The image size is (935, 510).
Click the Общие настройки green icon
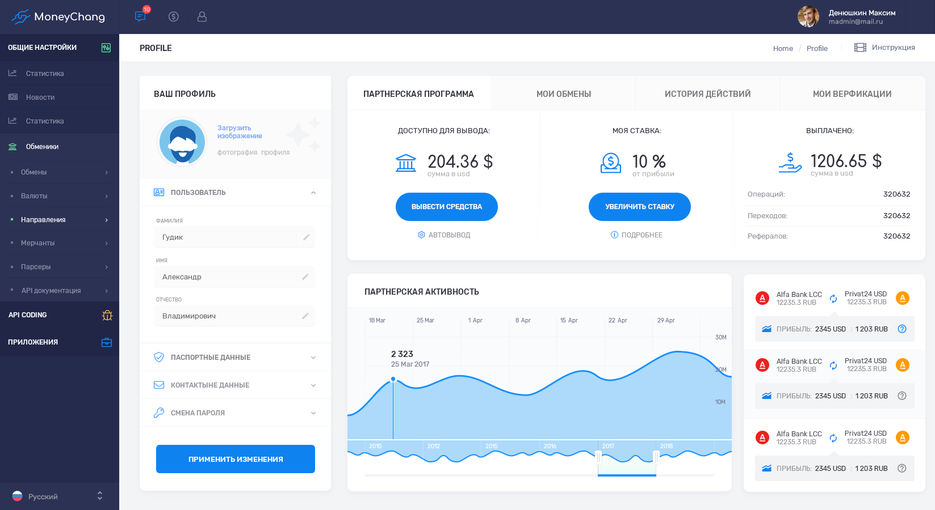coord(106,48)
